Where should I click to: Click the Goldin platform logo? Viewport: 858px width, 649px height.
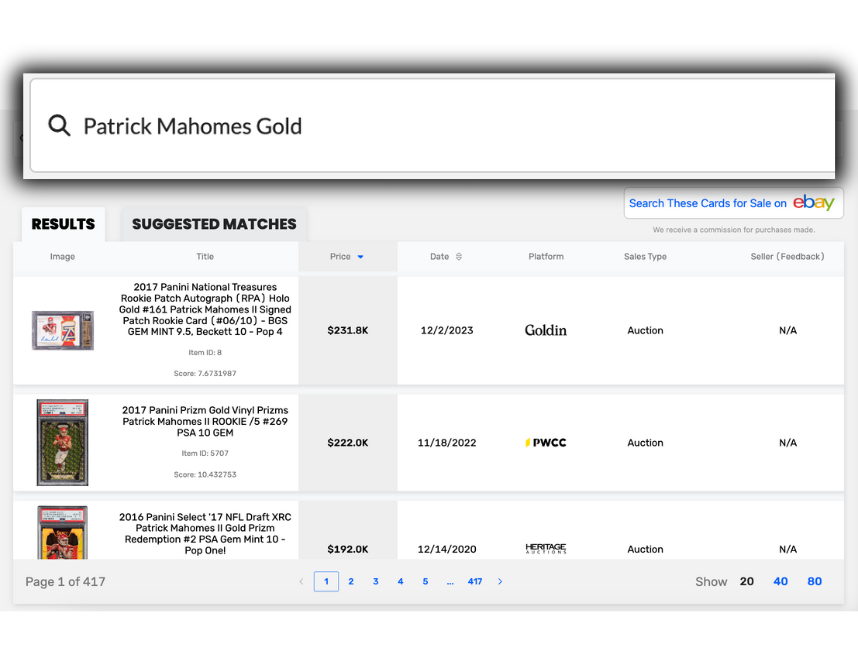(x=545, y=330)
